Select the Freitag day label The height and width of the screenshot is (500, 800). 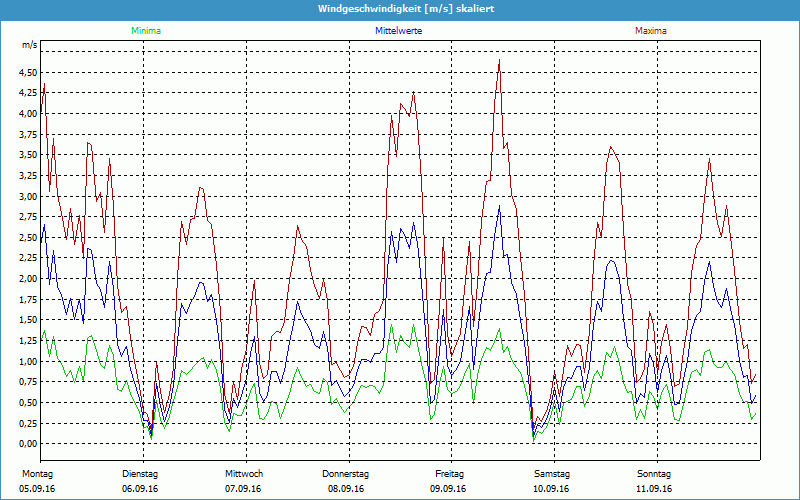pos(449,474)
